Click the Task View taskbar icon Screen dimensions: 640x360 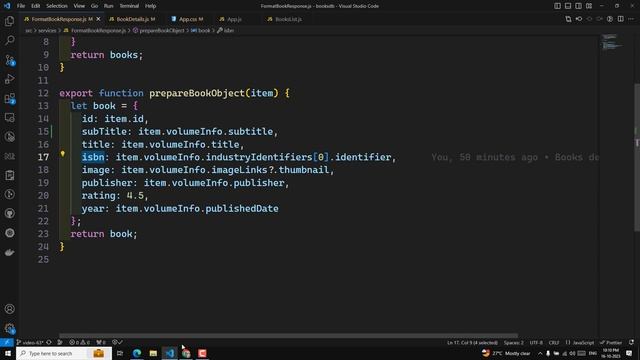click(x=120, y=353)
